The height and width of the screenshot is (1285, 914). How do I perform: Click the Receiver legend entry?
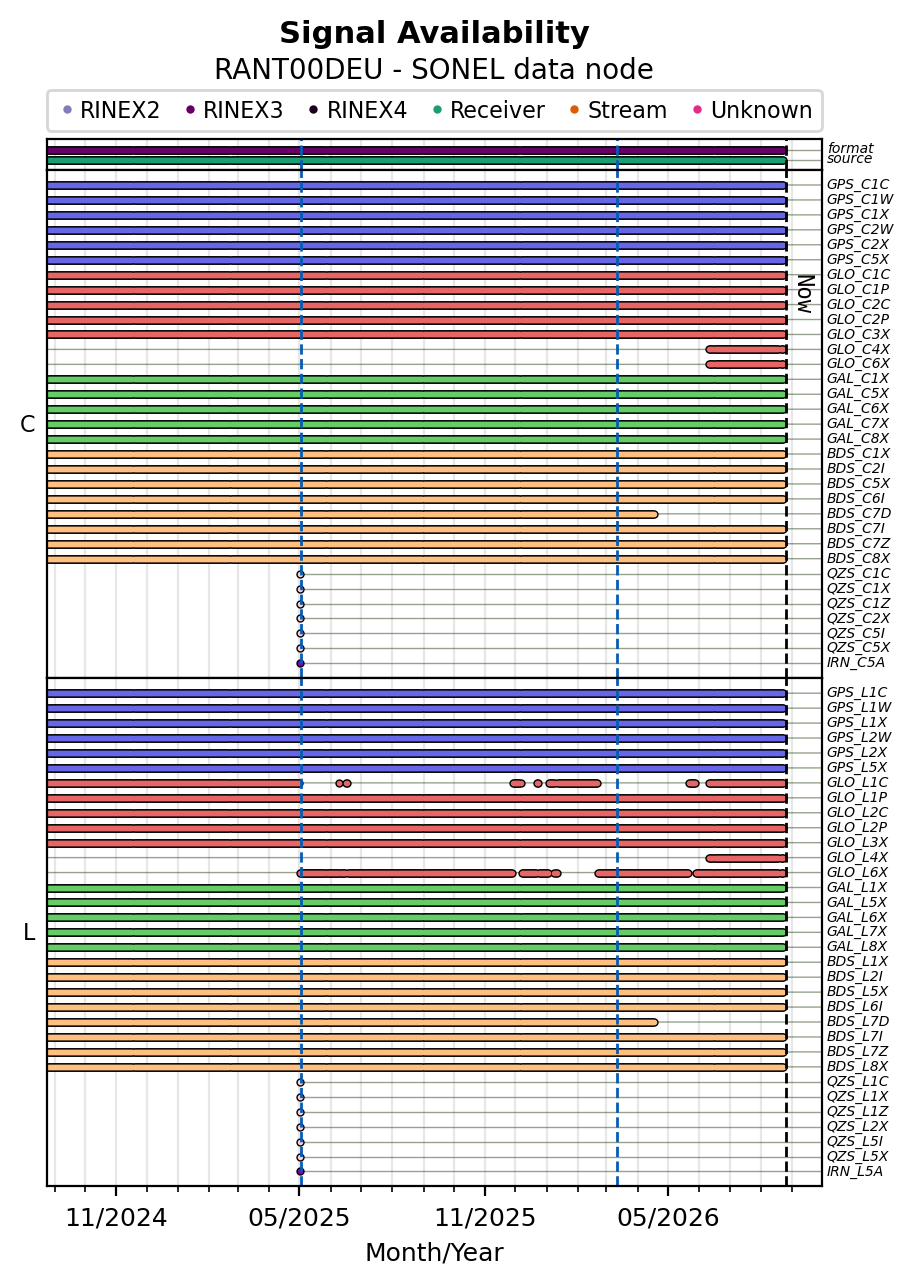(x=488, y=111)
